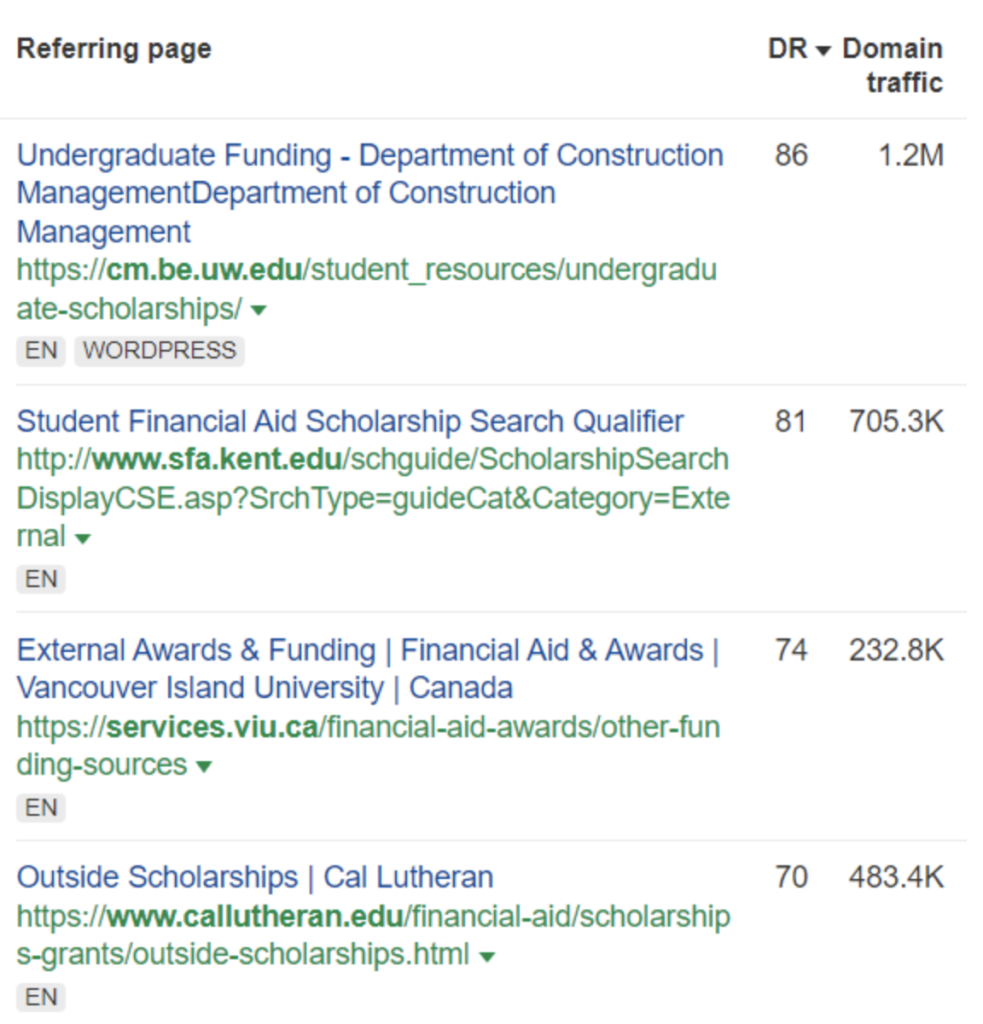Open the www.callutheran.edu outside-scholarships URL
The height and width of the screenshot is (1024, 983).
click(x=374, y=935)
